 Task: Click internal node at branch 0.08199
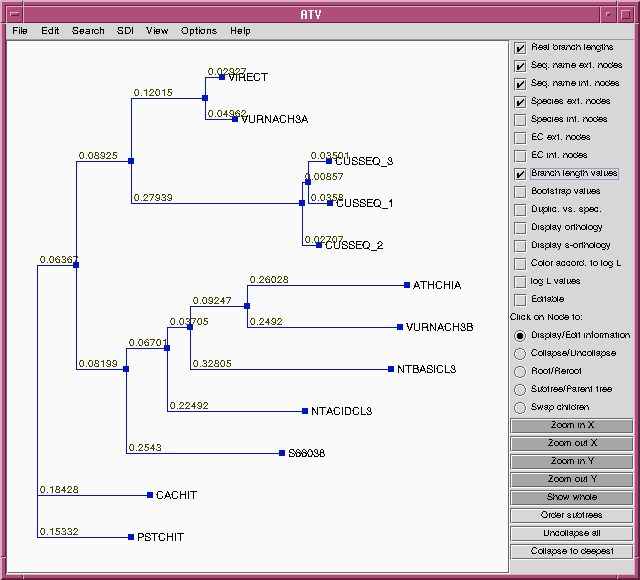pyautogui.click(x=126, y=369)
